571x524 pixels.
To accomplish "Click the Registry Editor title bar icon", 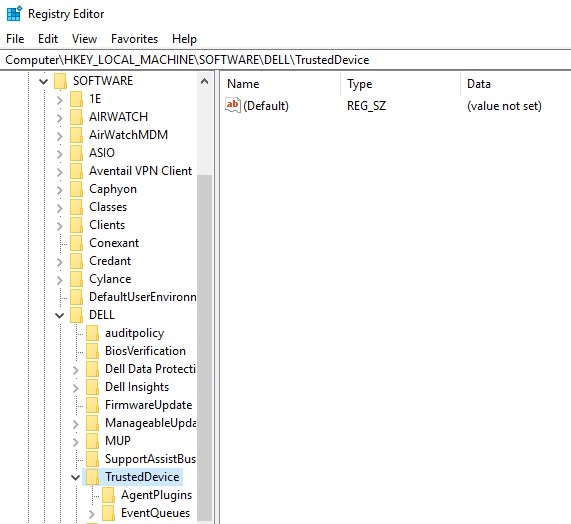I will 14,14.
